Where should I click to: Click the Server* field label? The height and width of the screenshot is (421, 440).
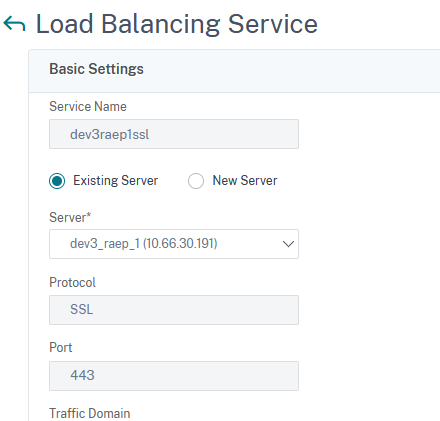(70, 217)
